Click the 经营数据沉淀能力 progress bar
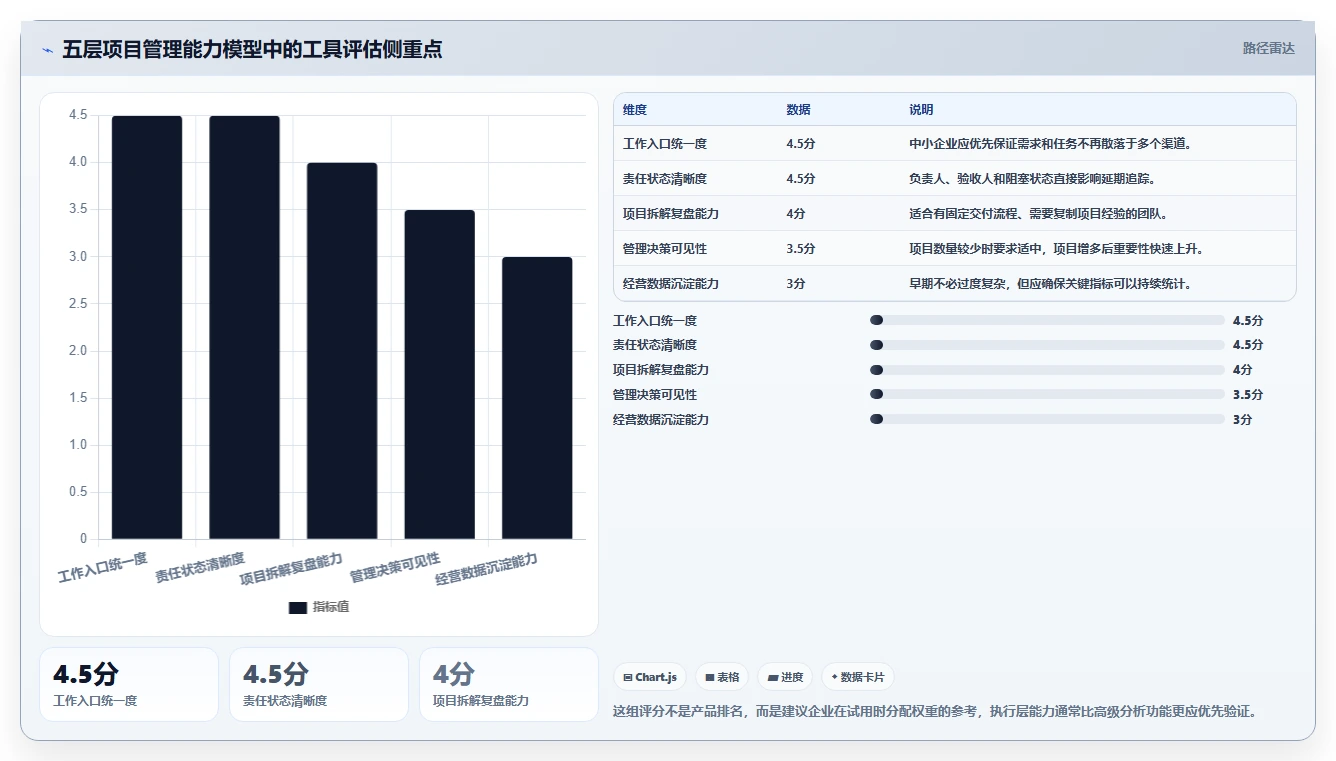Viewport: 1336px width, 761px height. click(1048, 420)
